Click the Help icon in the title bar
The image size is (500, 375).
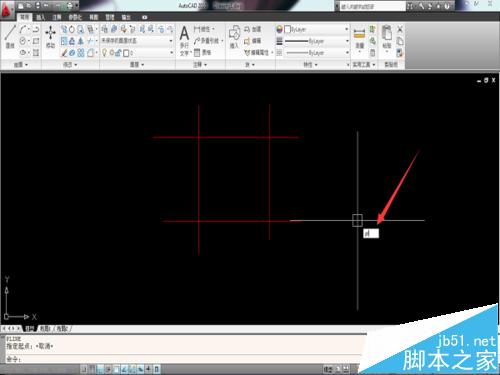coord(447,6)
